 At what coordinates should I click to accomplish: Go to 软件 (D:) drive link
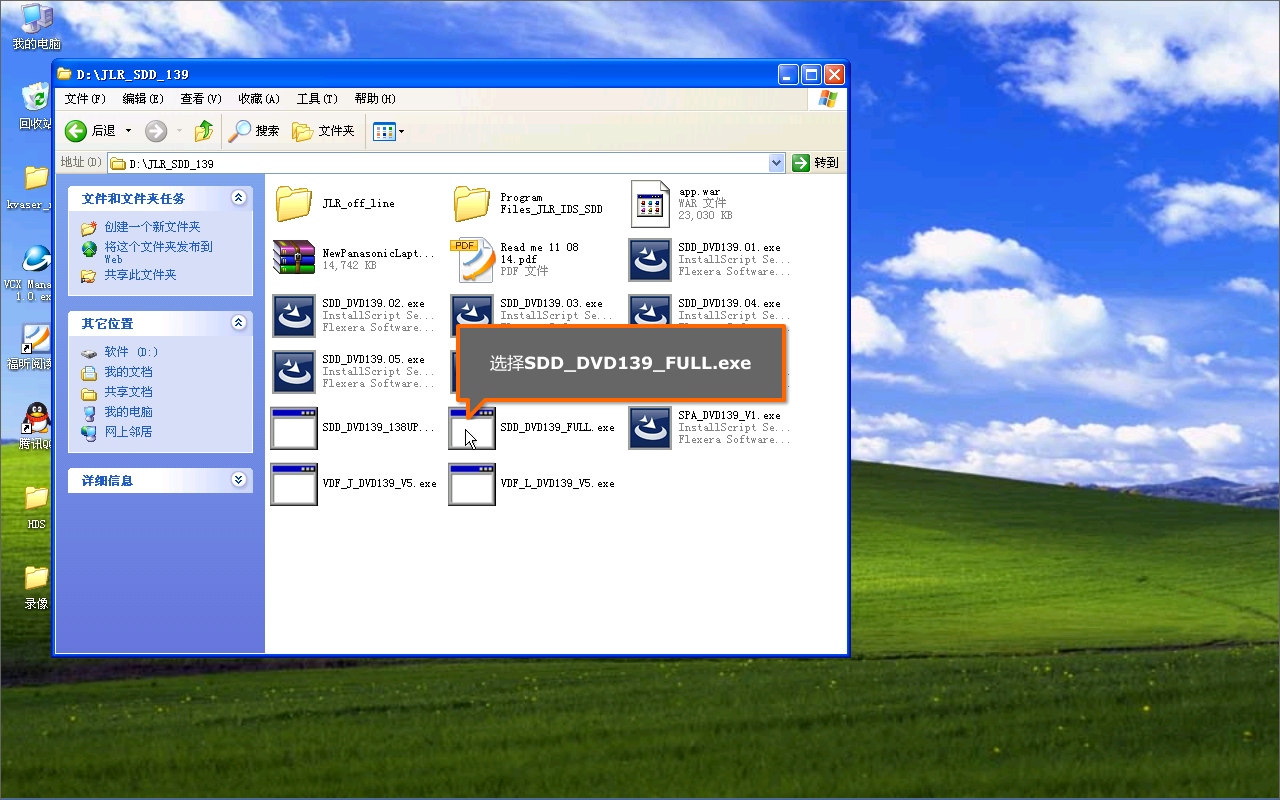(131, 352)
